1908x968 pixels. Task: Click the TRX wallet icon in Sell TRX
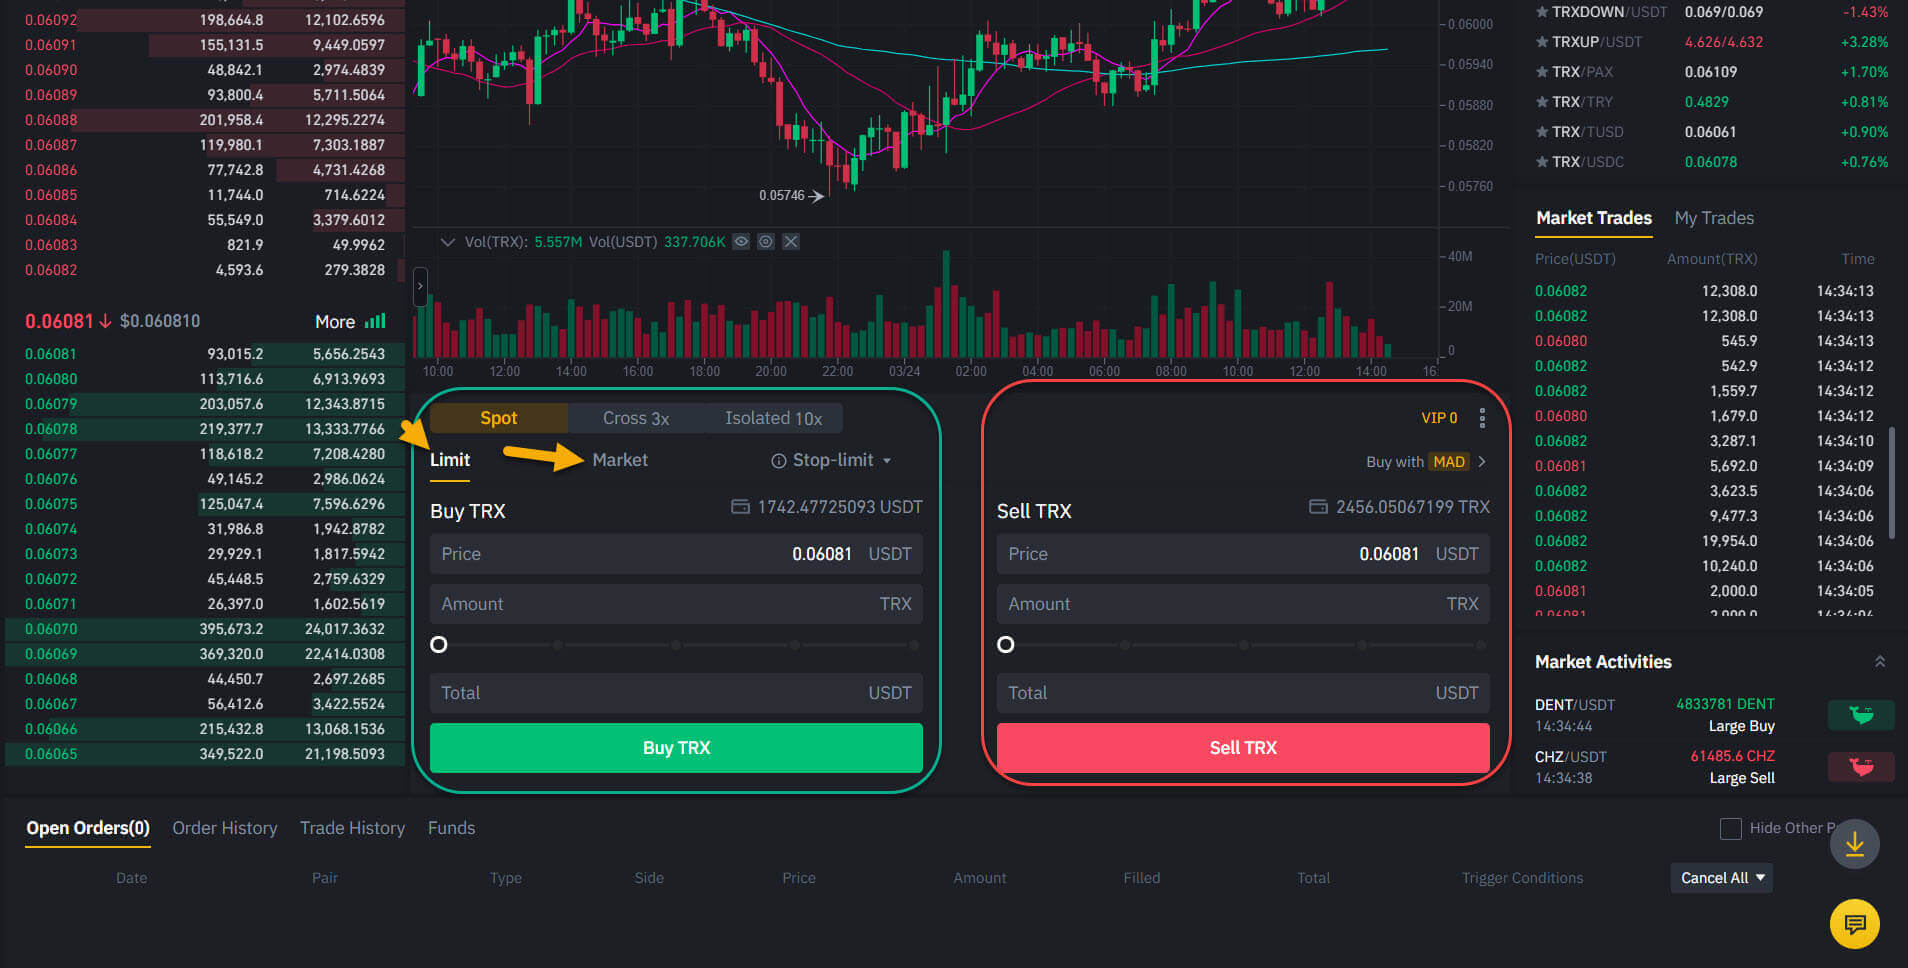(x=1319, y=507)
